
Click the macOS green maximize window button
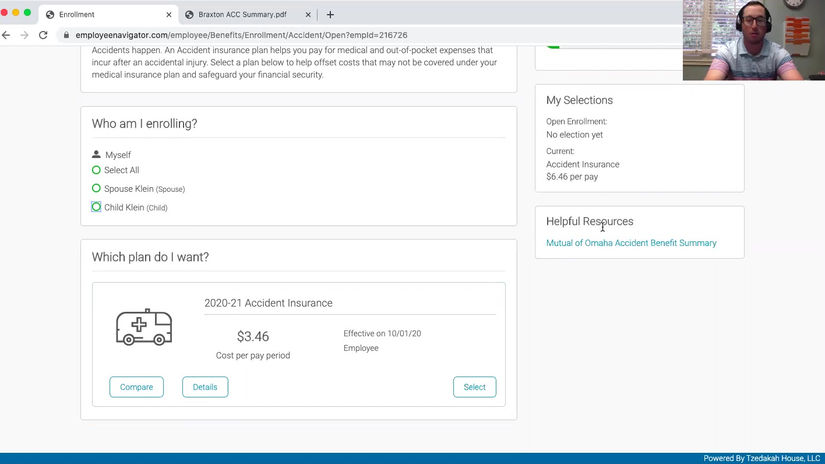click(x=27, y=13)
